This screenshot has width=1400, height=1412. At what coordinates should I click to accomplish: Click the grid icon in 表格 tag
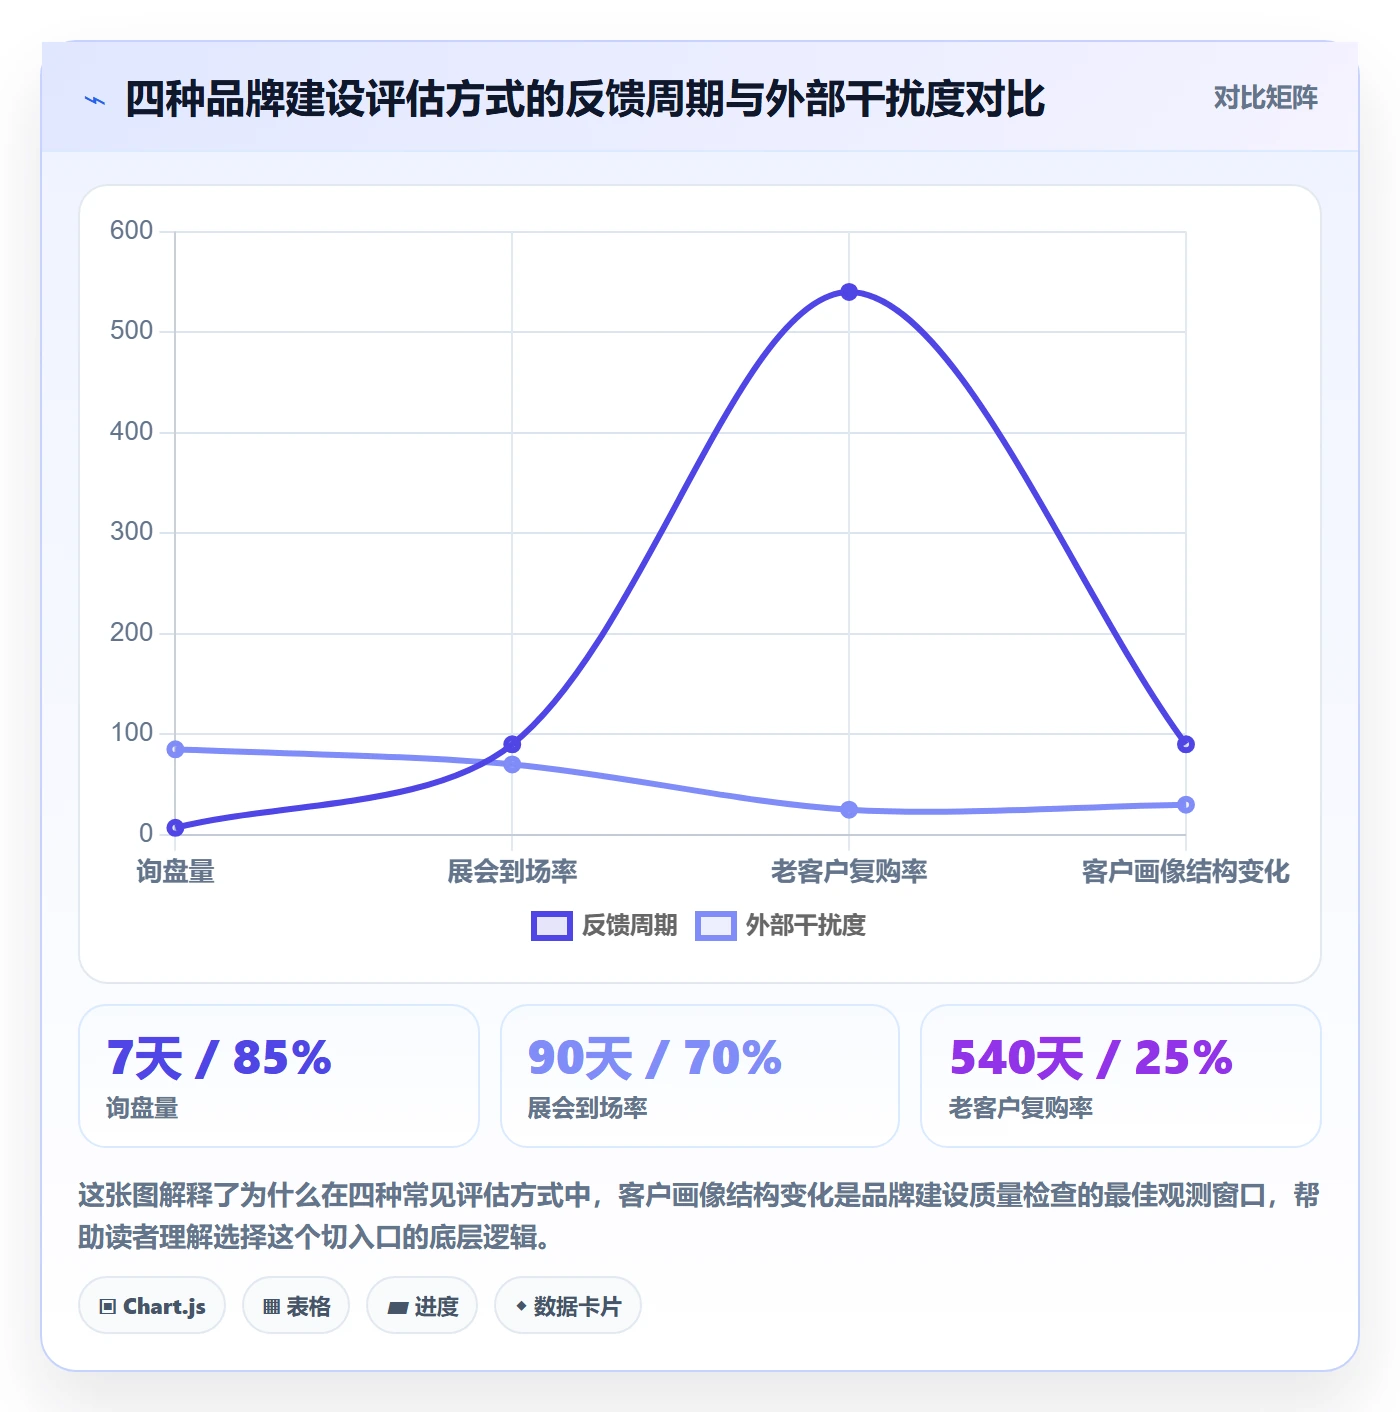tap(271, 1307)
